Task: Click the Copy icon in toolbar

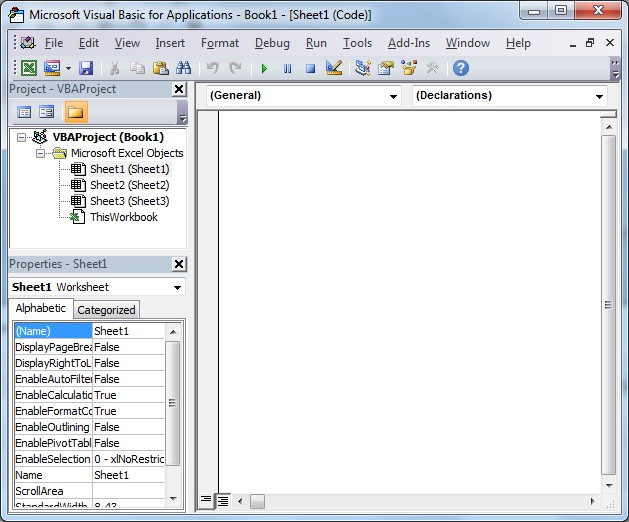Action: [x=137, y=68]
